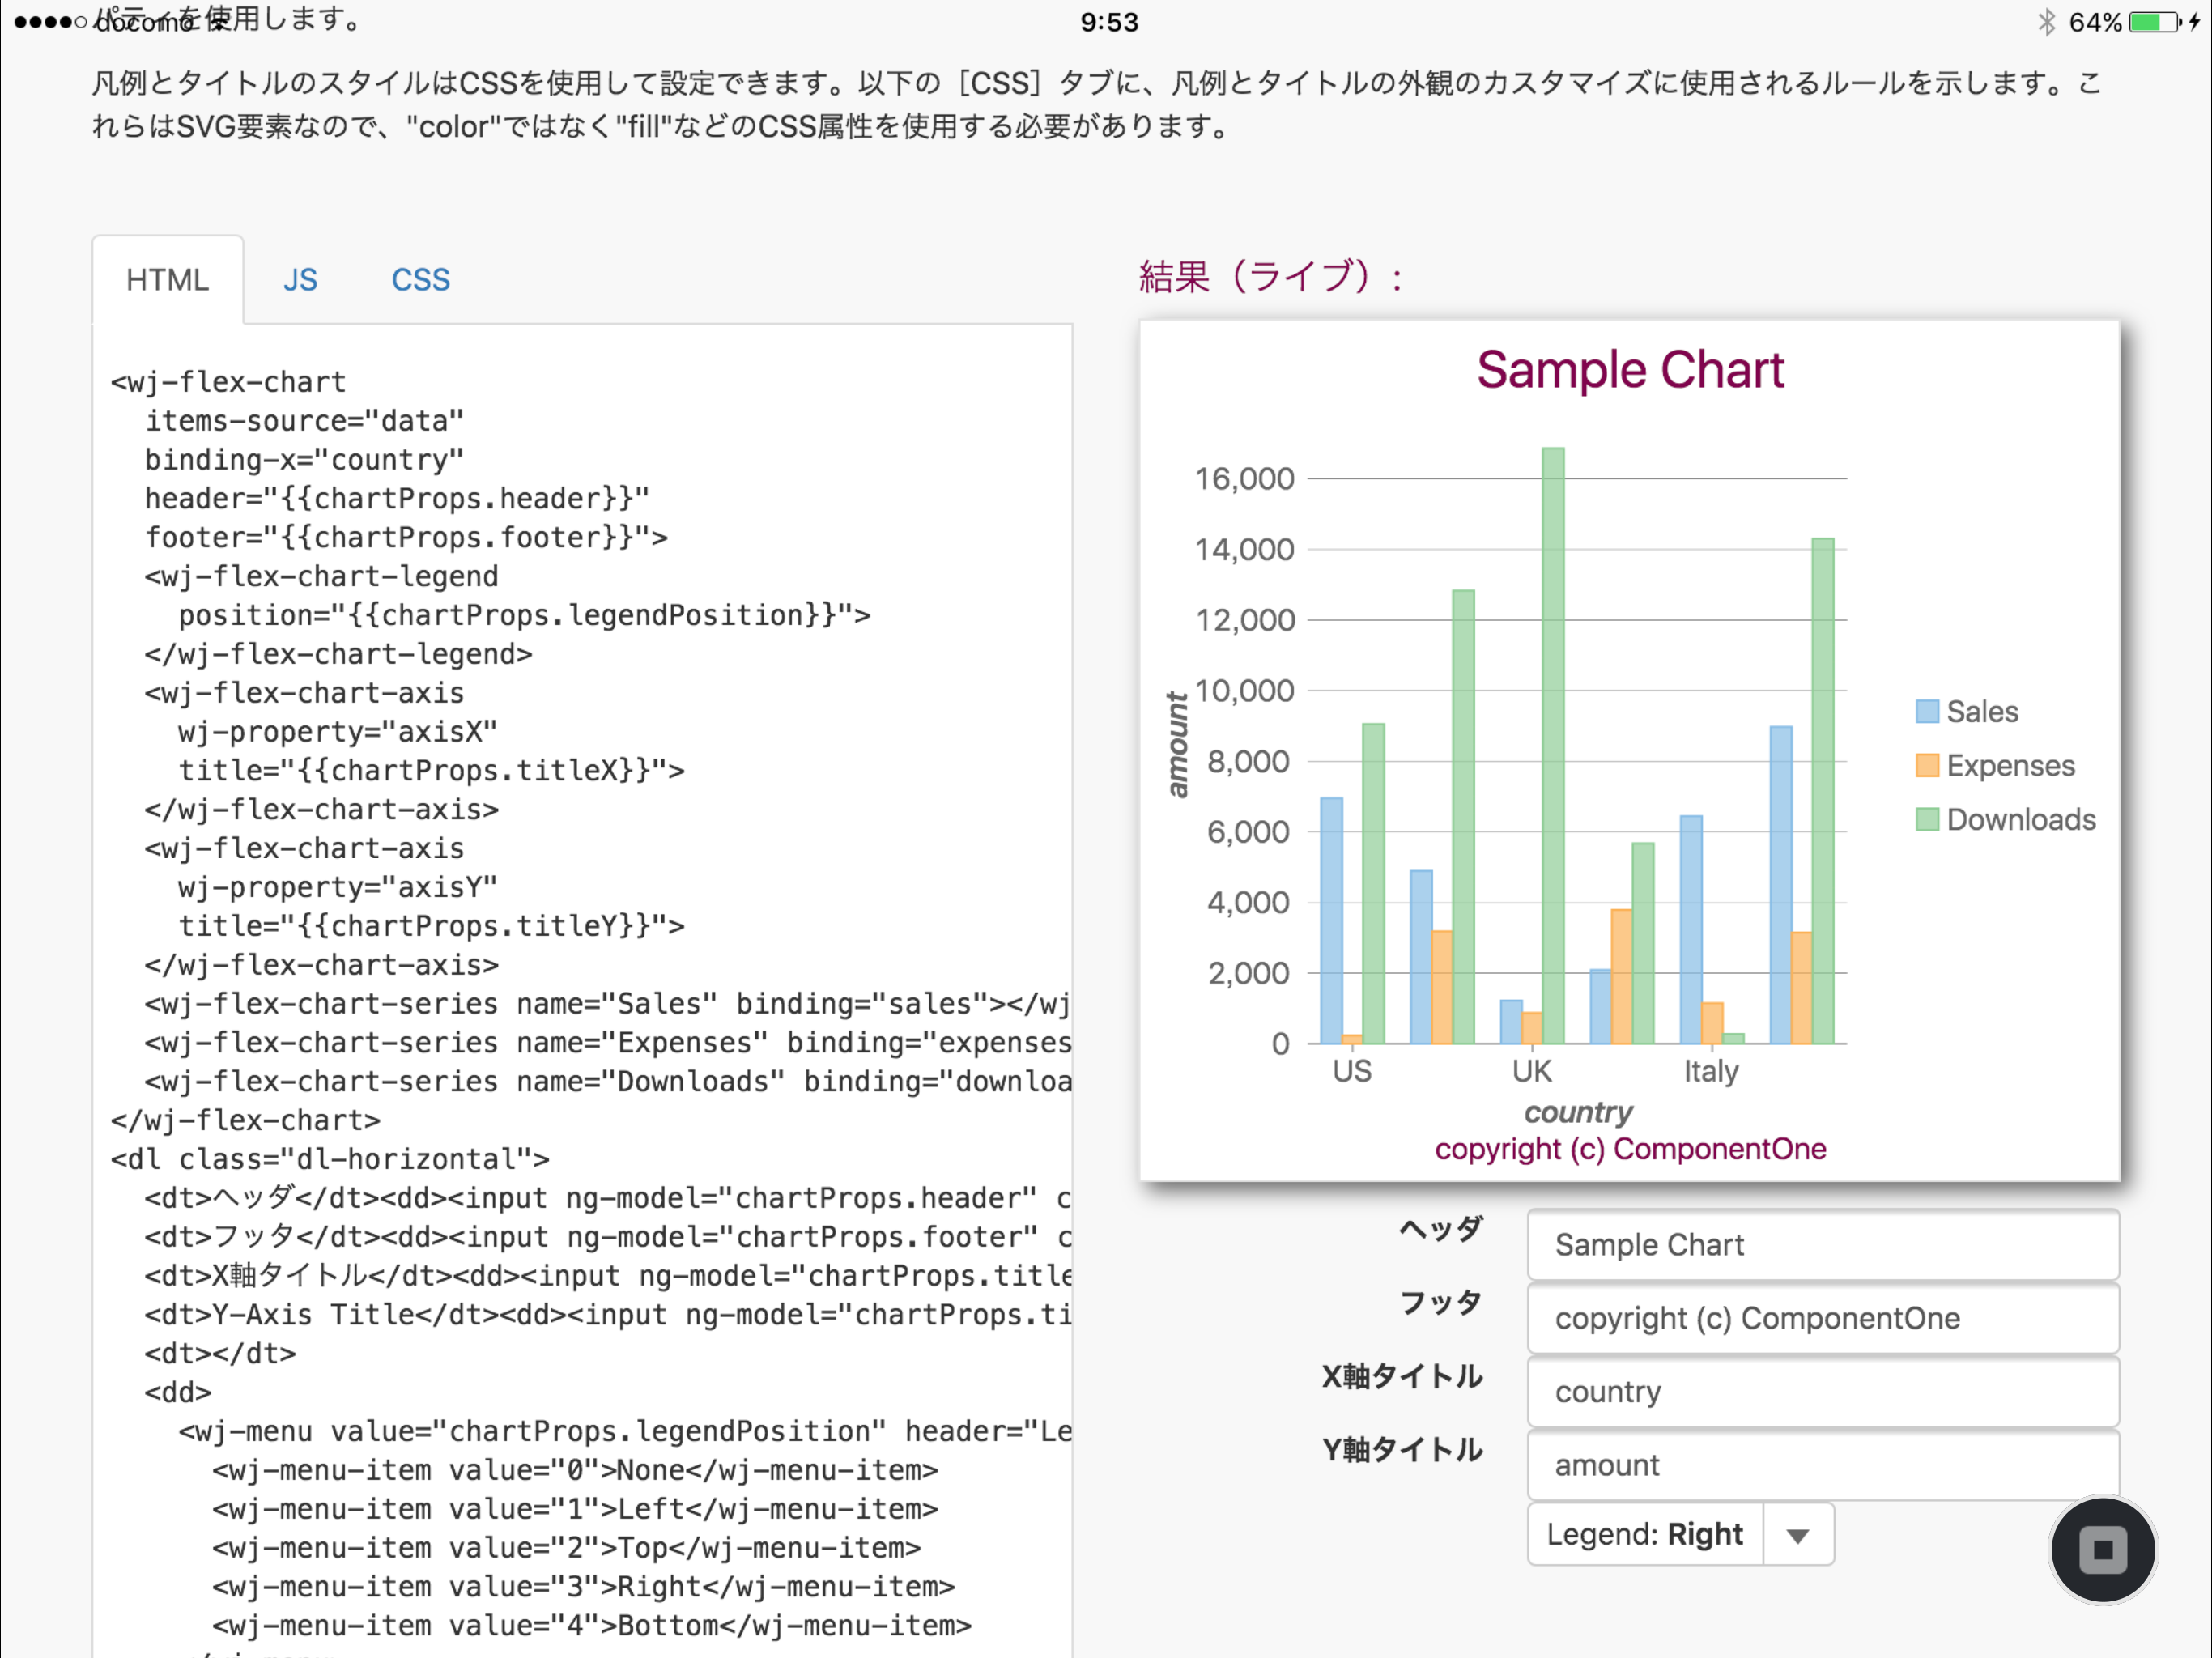Click the copyright footer input field

coord(1821,1318)
